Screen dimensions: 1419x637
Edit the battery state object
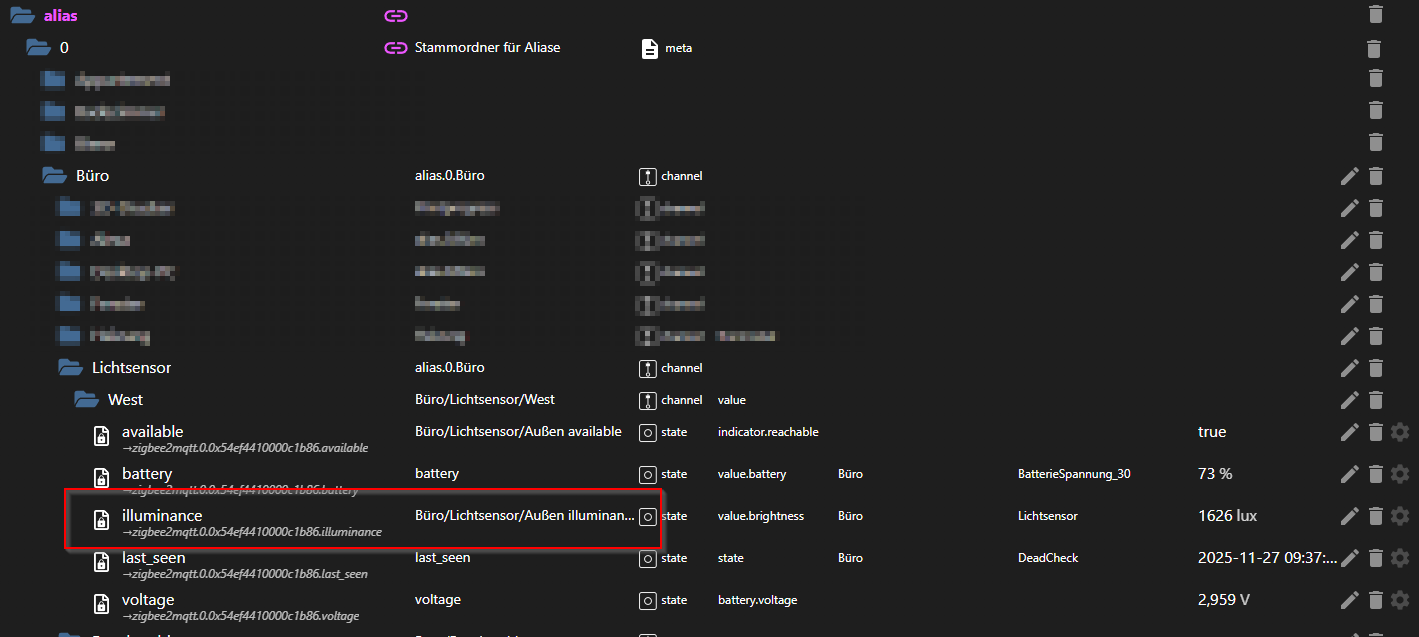coord(1349,474)
